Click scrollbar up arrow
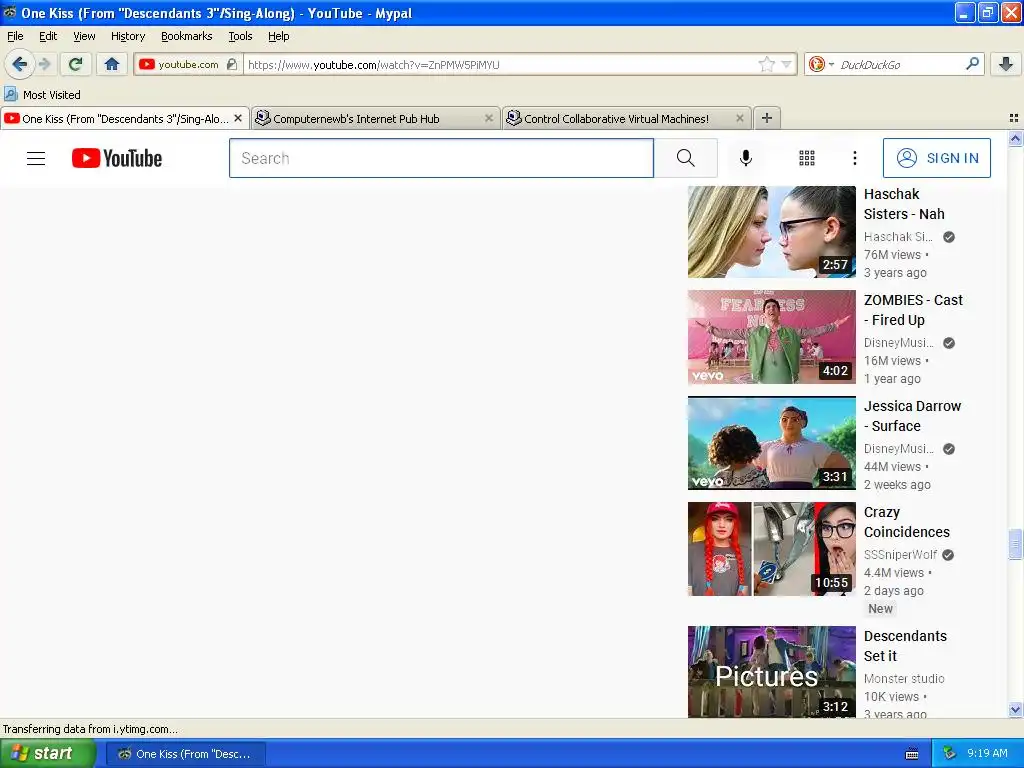 [x=1015, y=138]
